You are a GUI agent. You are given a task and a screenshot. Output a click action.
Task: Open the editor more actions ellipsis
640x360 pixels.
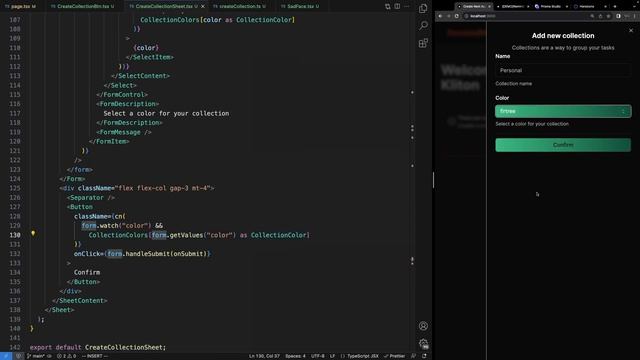[x=407, y=6]
